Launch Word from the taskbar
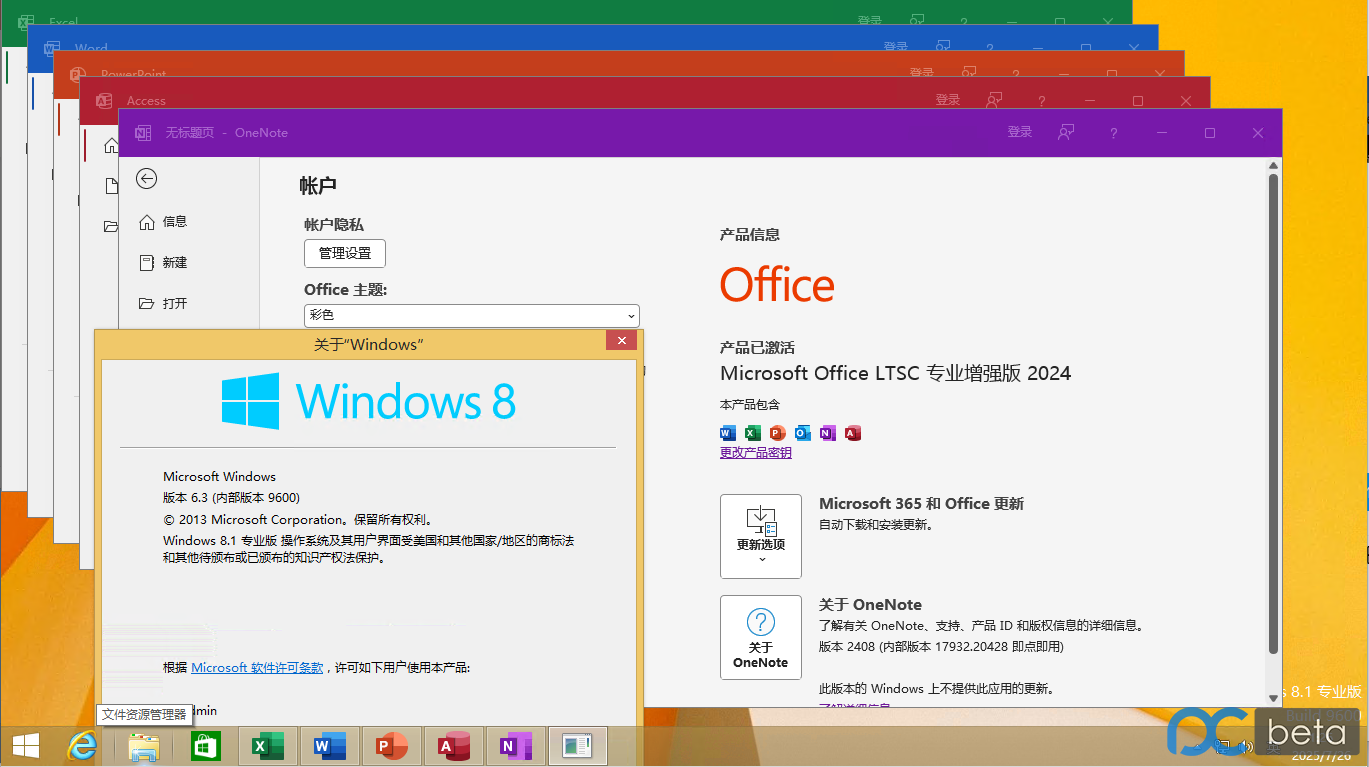This screenshot has width=1369, height=767. [329, 746]
